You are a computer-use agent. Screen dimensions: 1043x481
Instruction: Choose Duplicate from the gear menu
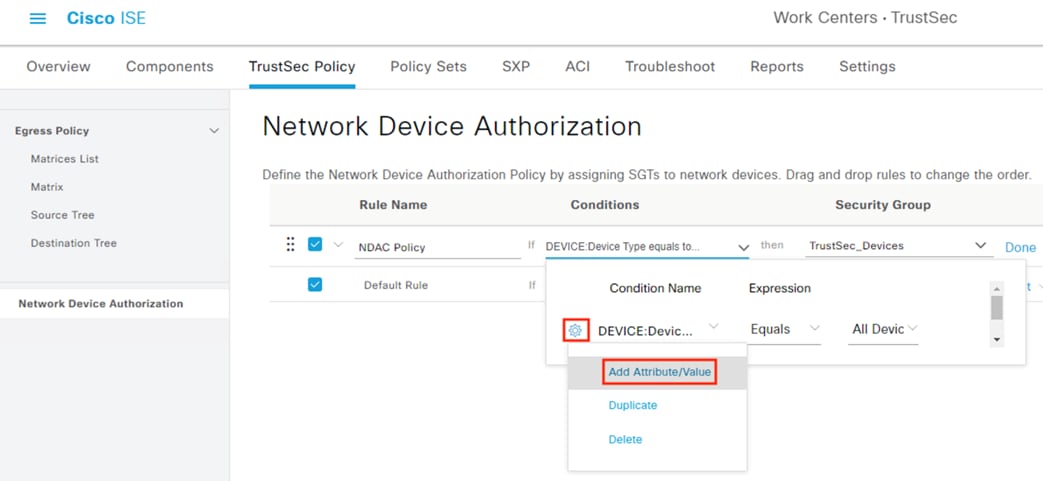633,405
